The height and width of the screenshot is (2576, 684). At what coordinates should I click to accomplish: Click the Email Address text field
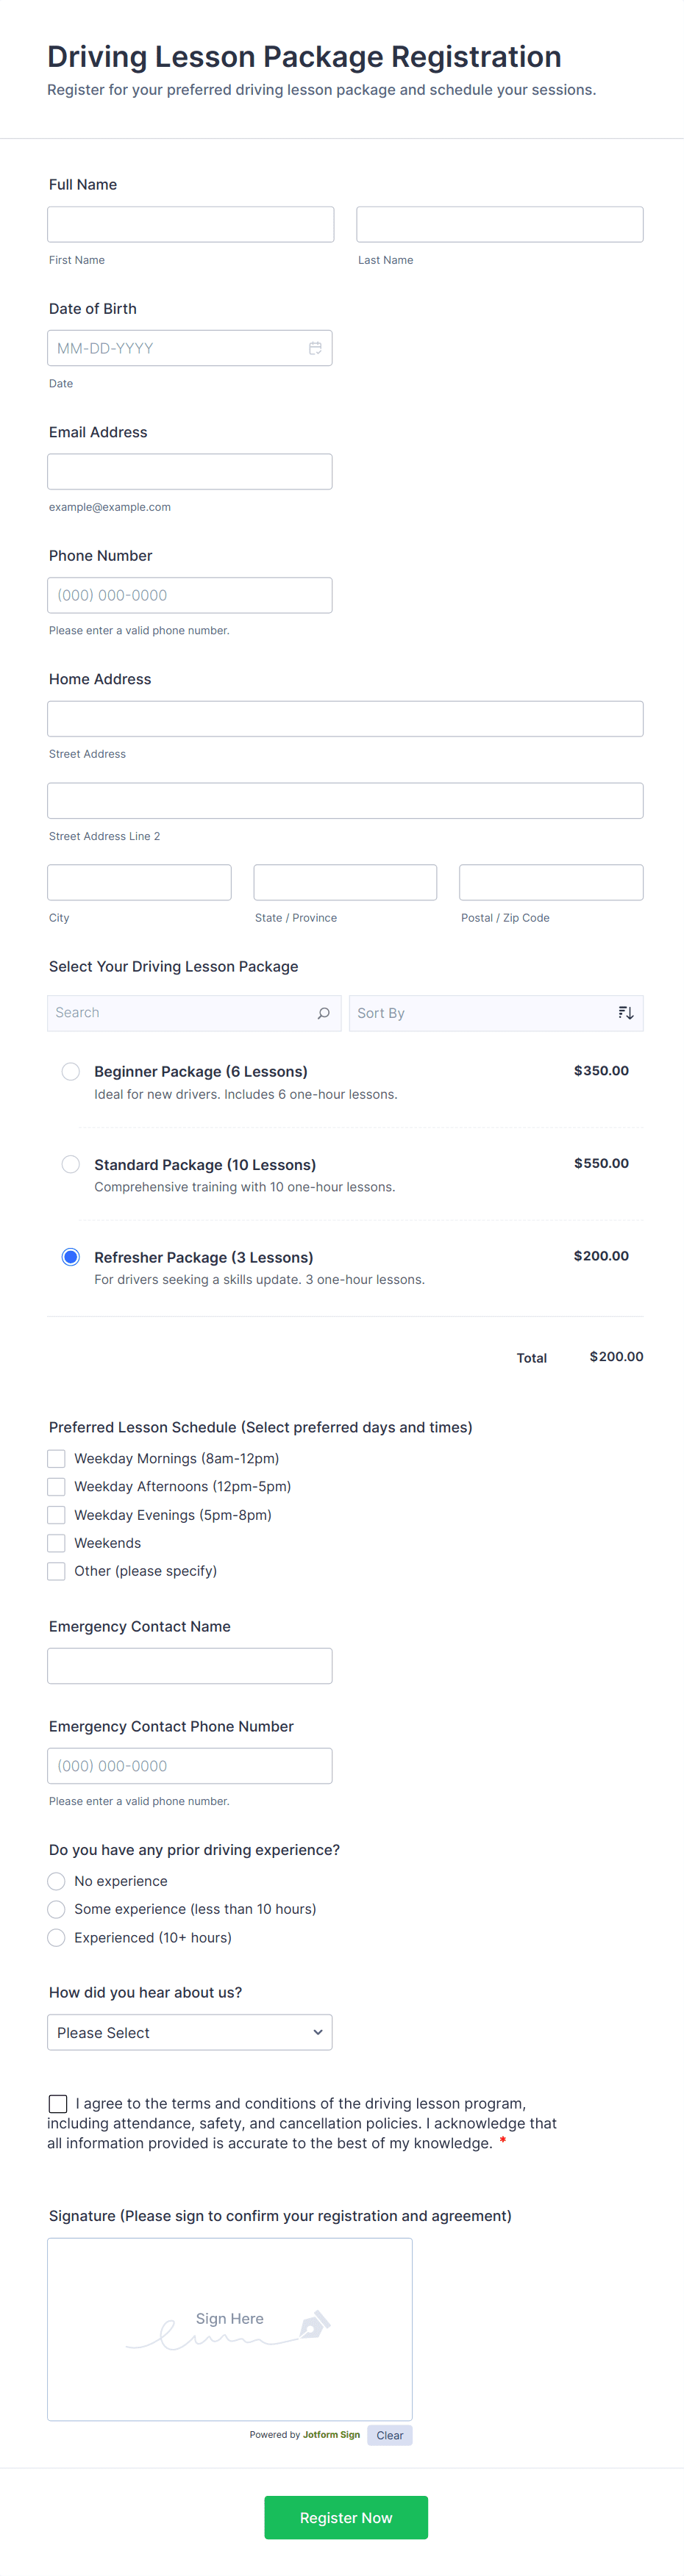190,472
